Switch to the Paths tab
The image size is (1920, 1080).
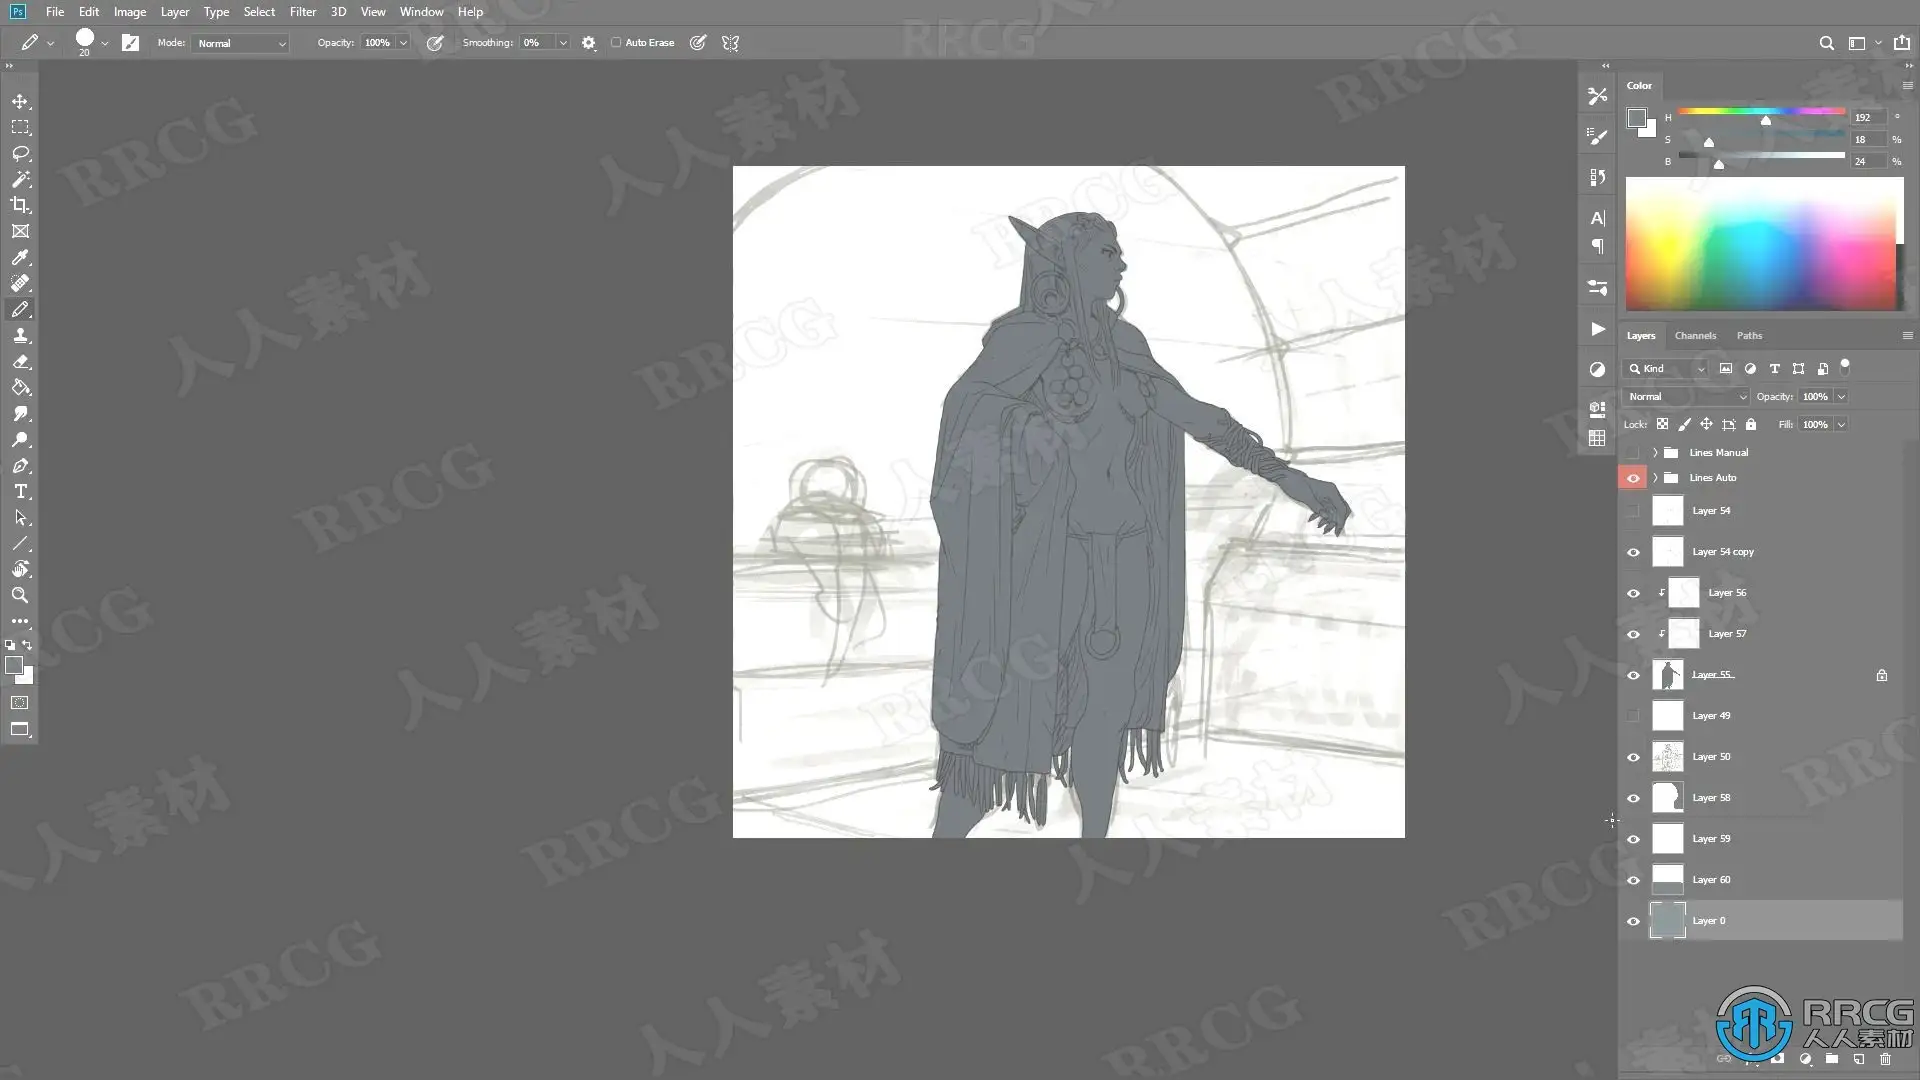coord(1749,336)
